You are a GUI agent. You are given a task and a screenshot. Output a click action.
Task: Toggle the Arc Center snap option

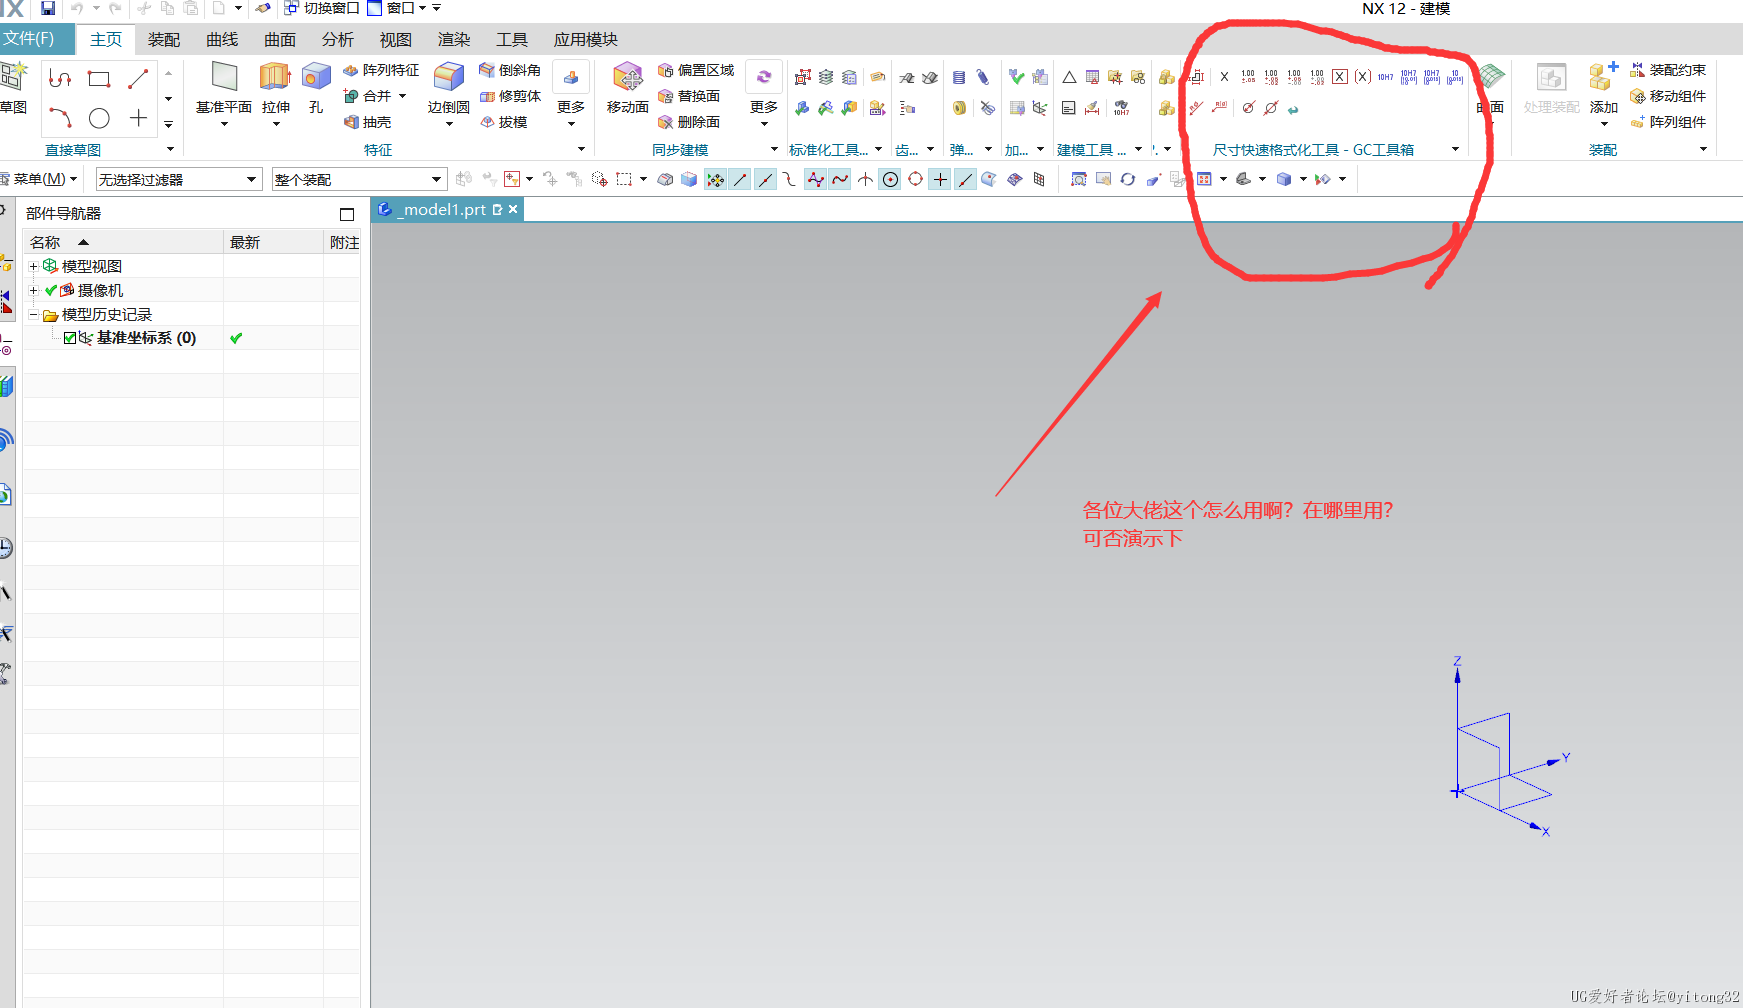click(890, 179)
